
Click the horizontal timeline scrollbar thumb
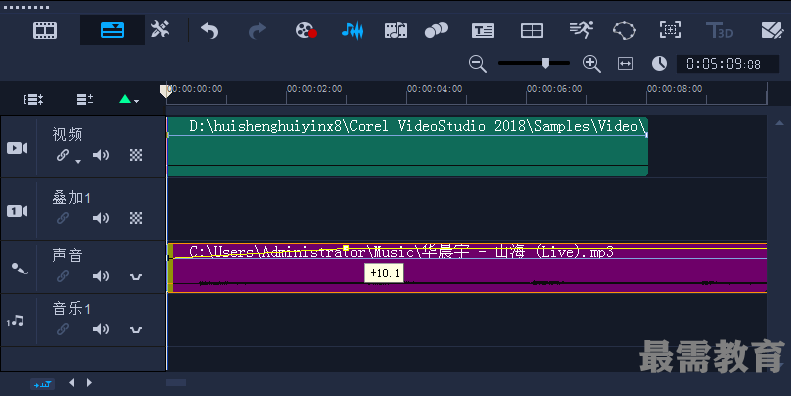pyautogui.click(x=176, y=382)
